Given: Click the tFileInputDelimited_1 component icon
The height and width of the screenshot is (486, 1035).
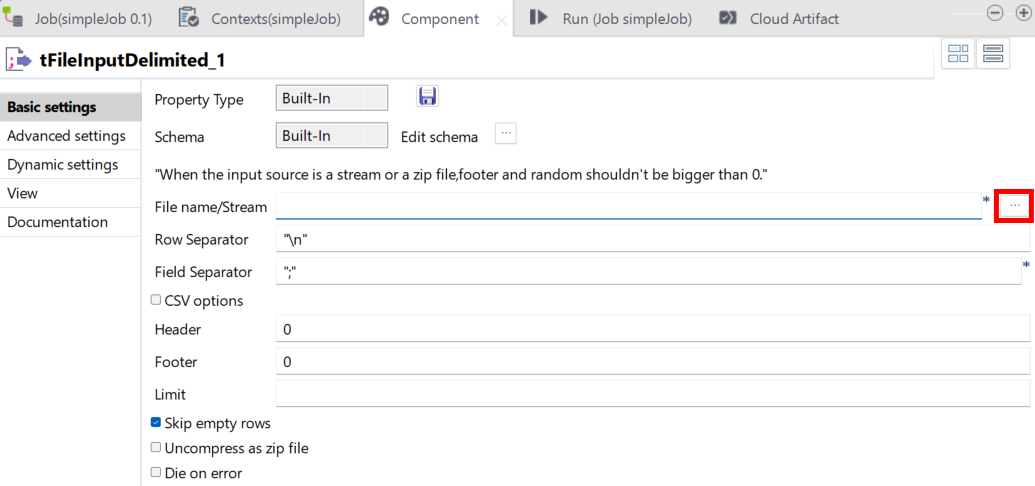Looking at the screenshot, I should tap(18, 61).
